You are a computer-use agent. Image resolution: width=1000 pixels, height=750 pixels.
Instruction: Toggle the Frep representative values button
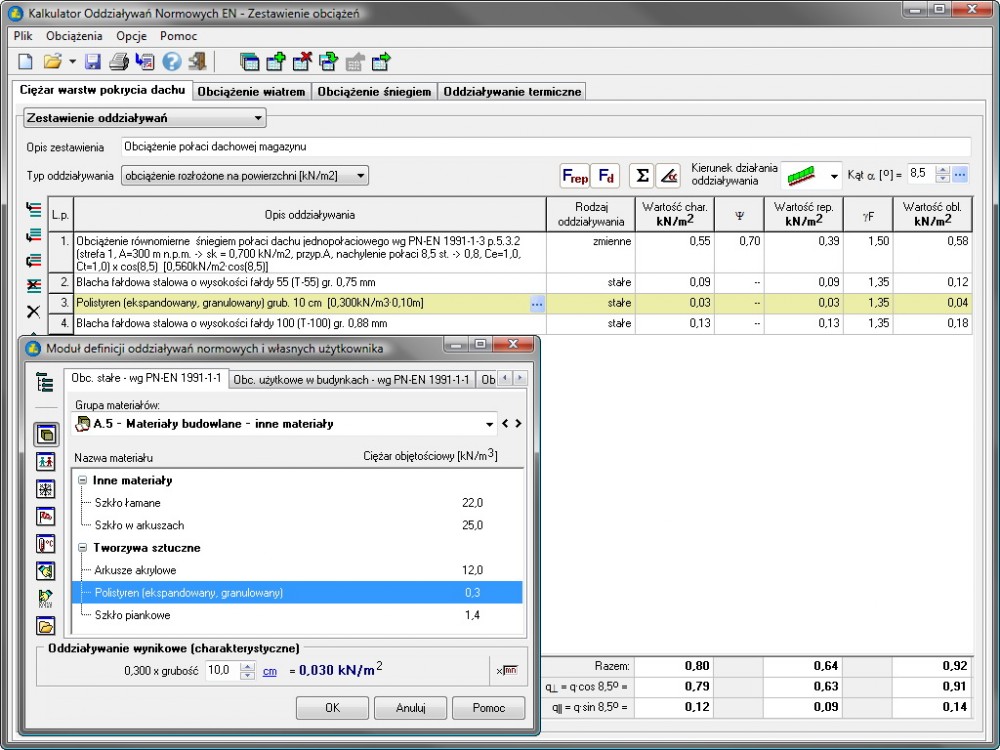tap(575, 176)
